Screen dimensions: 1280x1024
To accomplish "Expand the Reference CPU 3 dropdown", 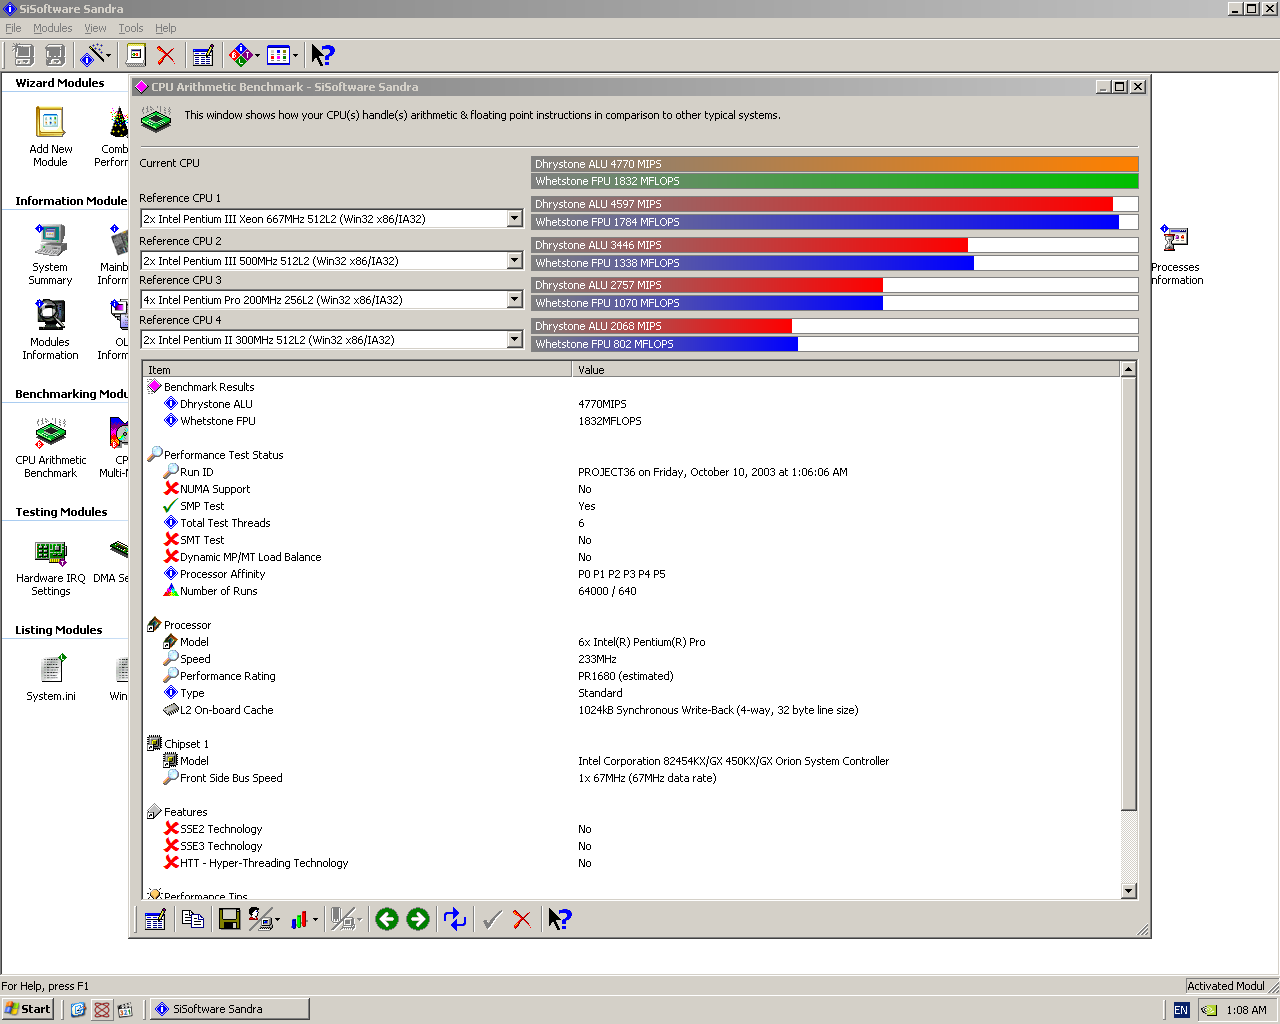I will click(514, 300).
